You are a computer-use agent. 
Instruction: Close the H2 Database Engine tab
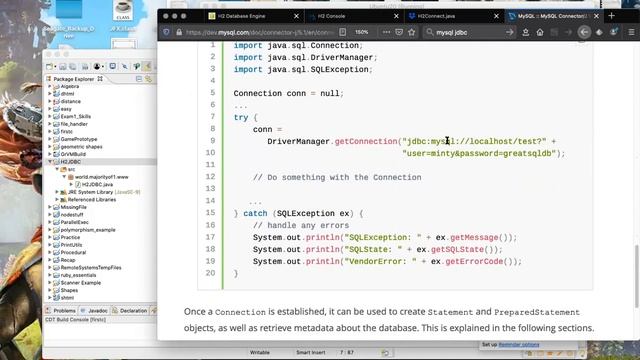[296, 16]
